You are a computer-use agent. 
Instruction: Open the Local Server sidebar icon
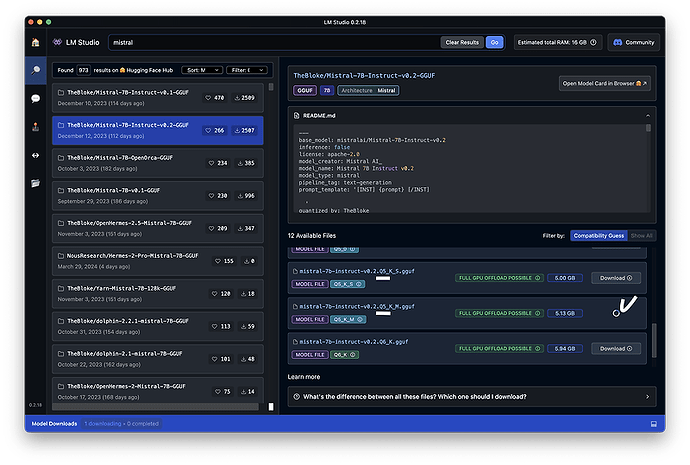(x=36, y=127)
